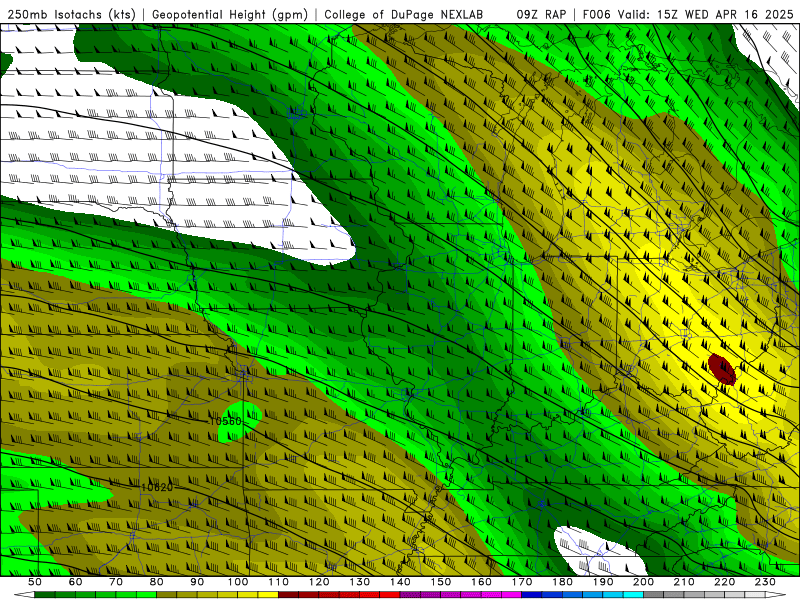The height and width of the screenshot is (600, 800).
Task: Pick the dark gray swatch right of the 200 mark
Action: pyautogui.click(x=654, y=594)
